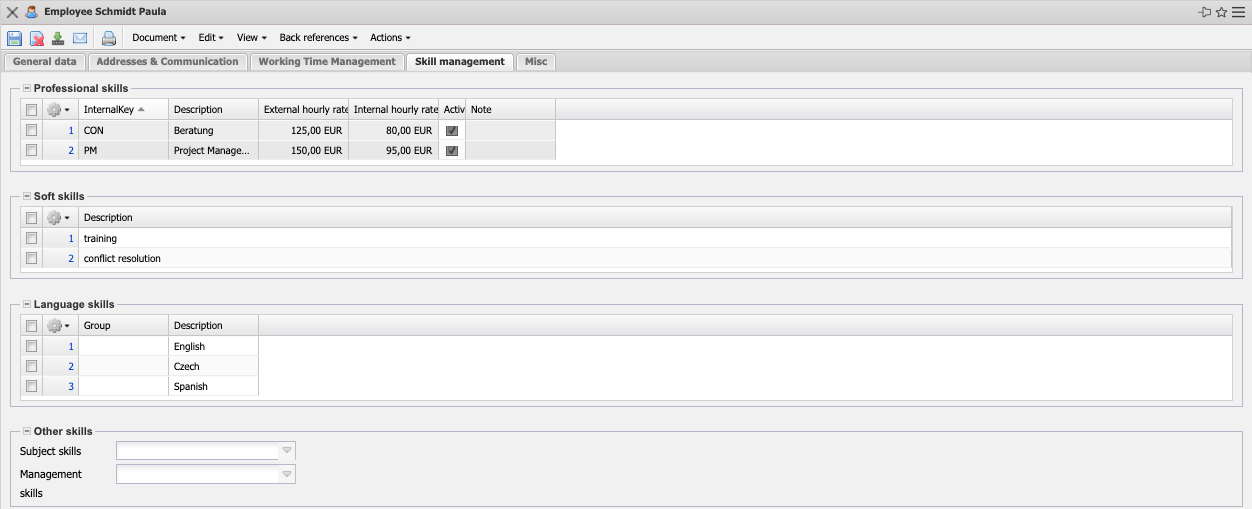Open the View menu
This screenshot has width=1252, height=509.
[x=251, y=38]
